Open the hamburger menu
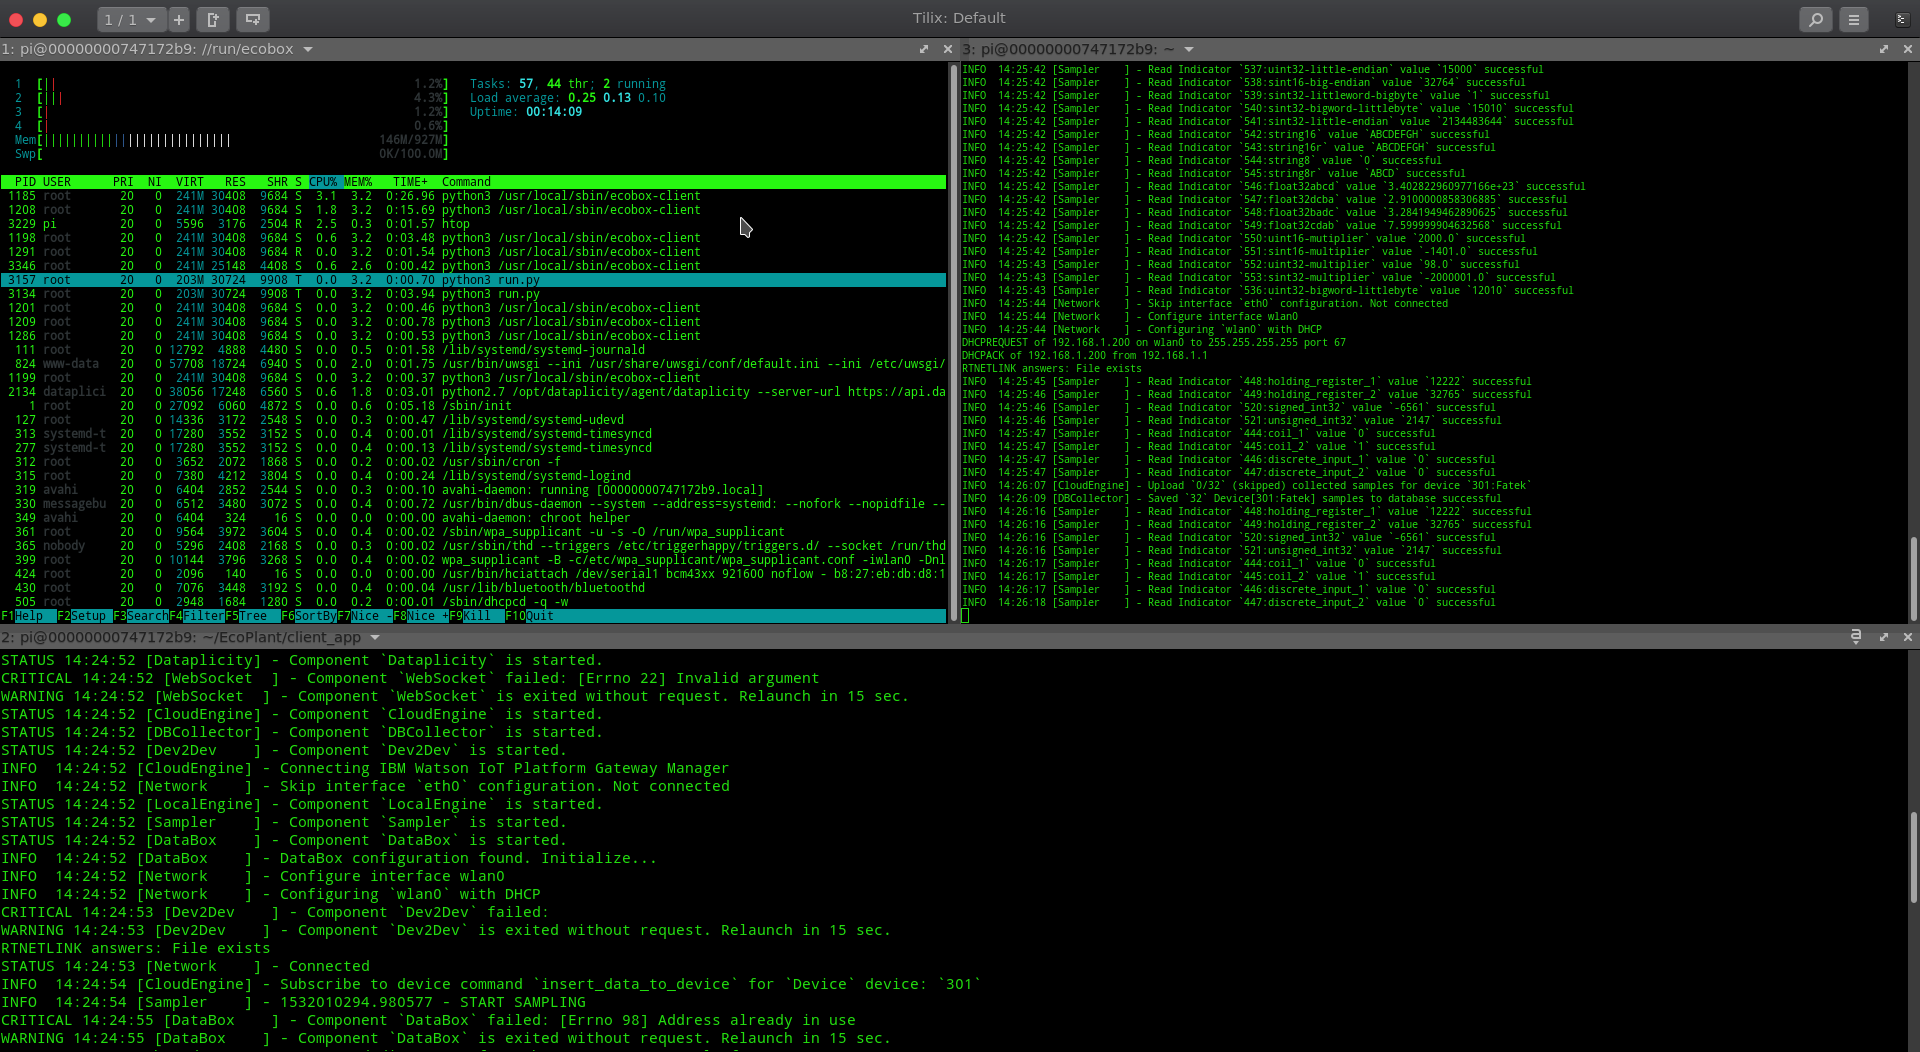This screenshot has width=1920, height=1052. (1853, 19)
